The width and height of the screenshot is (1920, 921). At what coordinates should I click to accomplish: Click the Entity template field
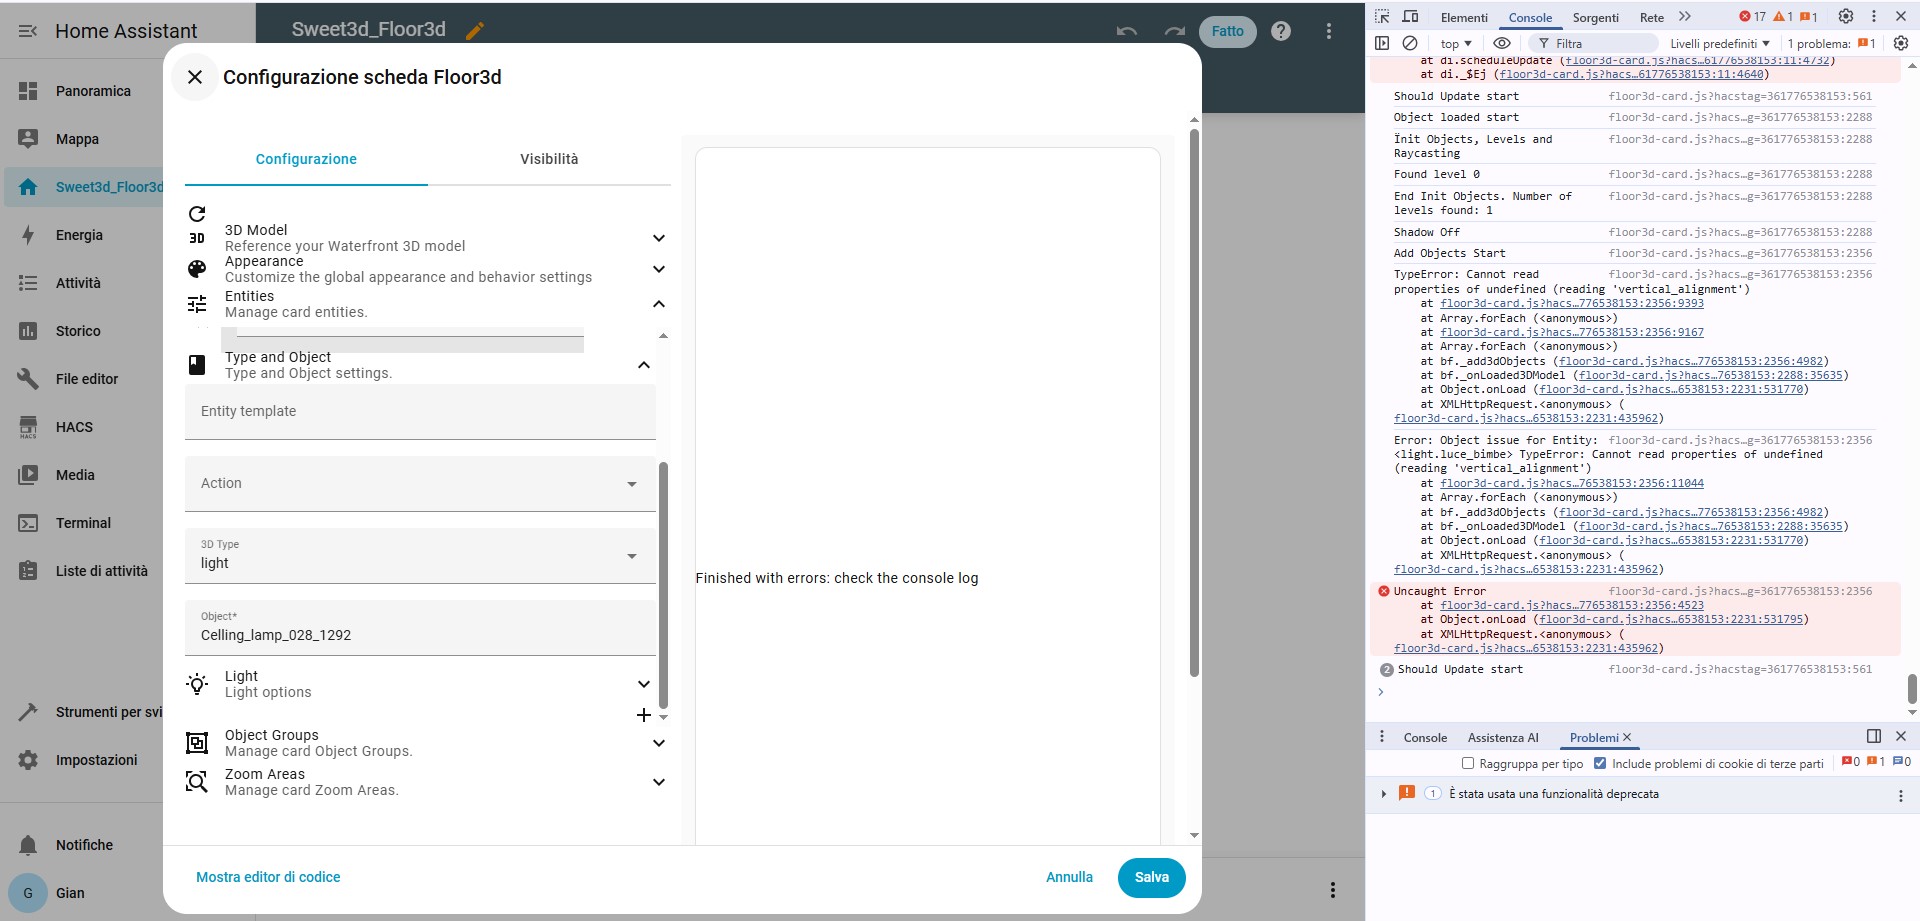coord(420,411)
